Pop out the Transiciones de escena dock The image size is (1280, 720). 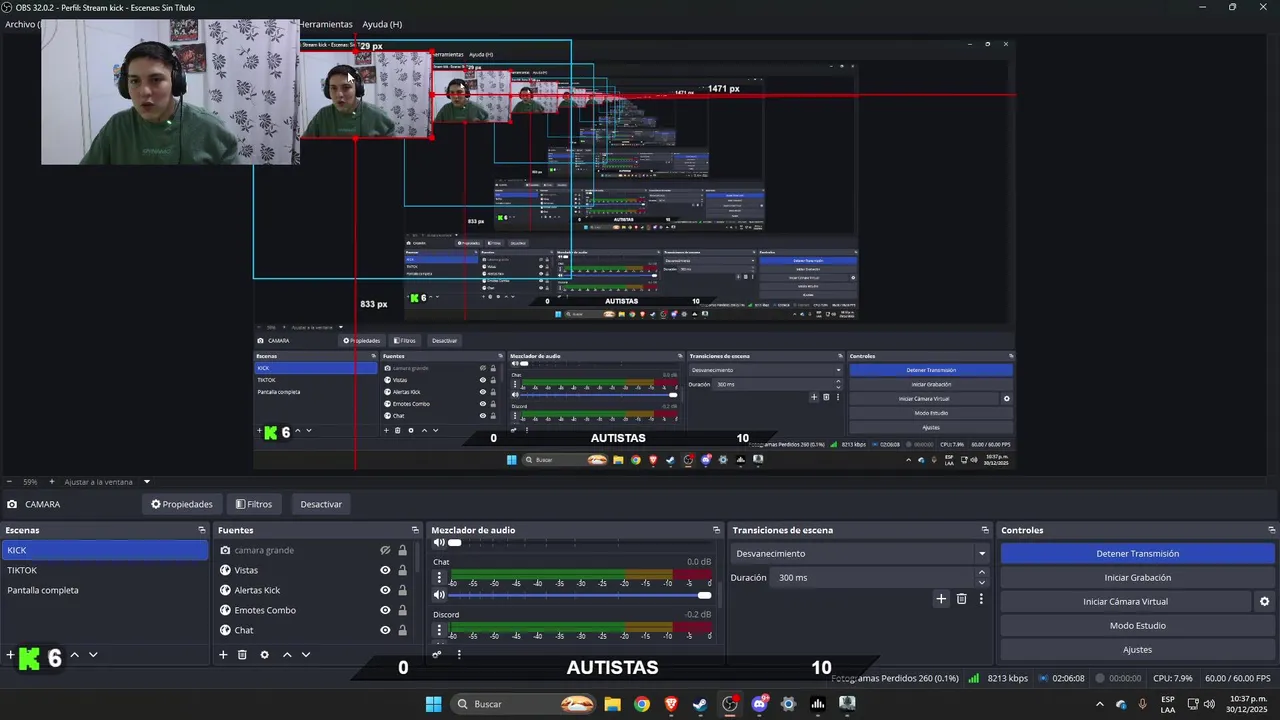(x=985, y=530)
